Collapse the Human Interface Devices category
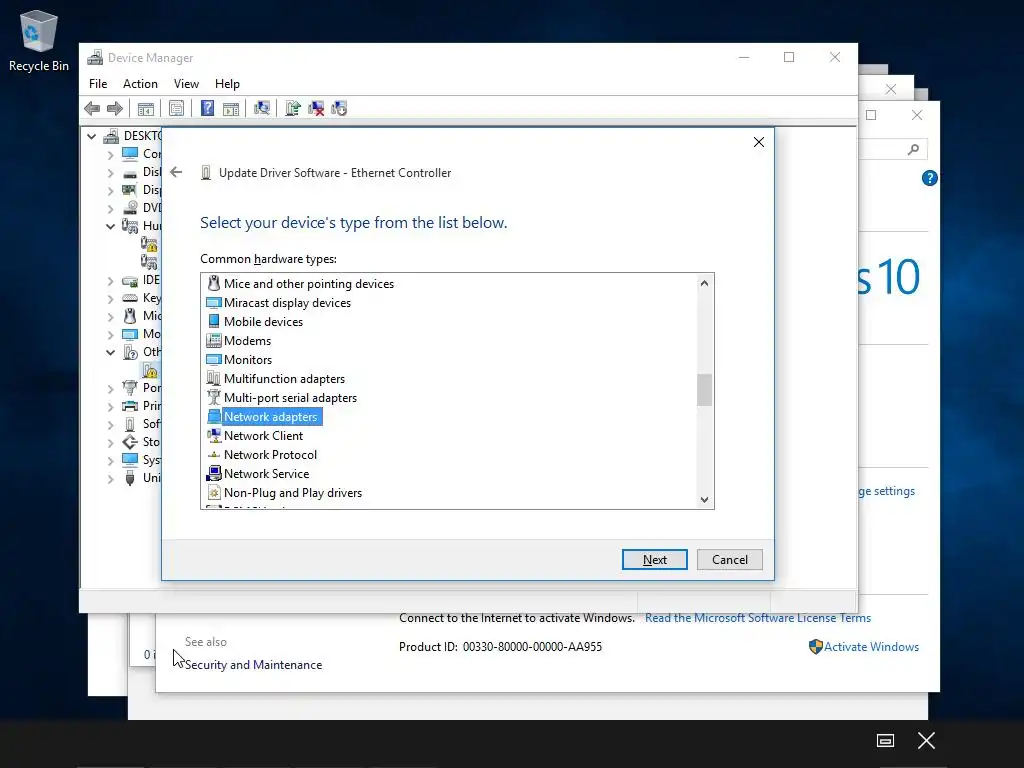 pos(110,227)
